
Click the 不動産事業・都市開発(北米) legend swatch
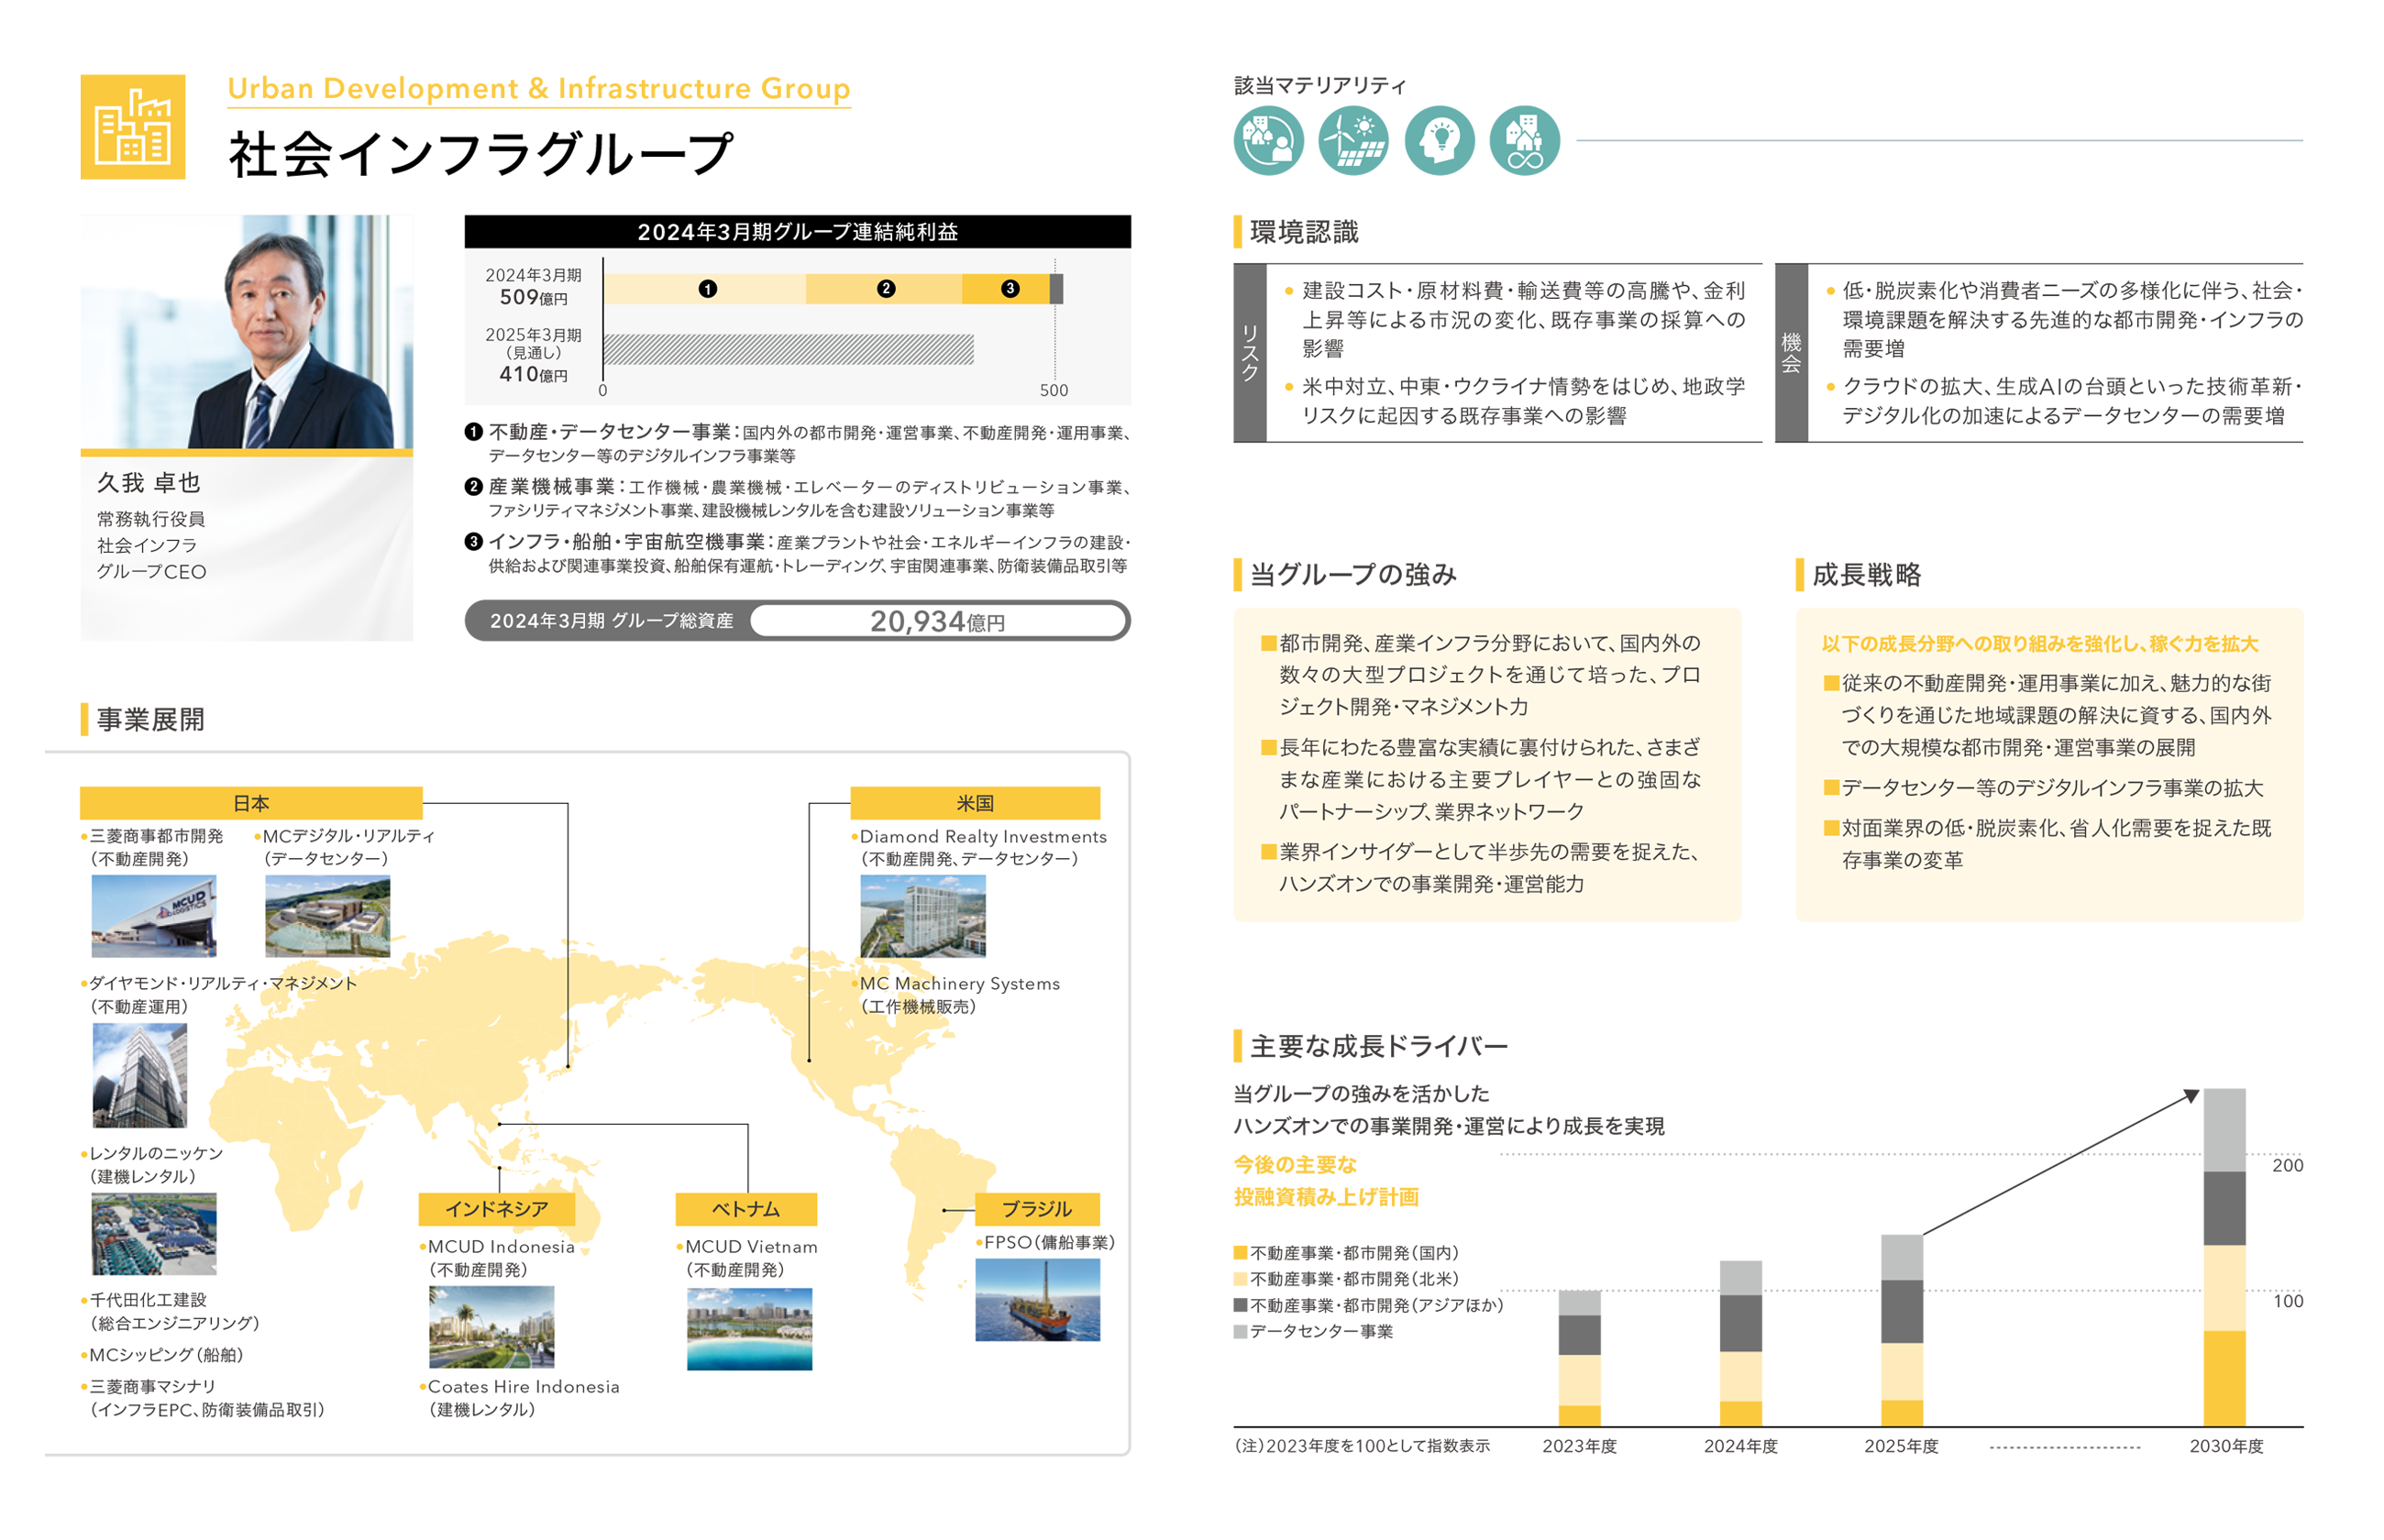pyautogui.click(x=1240, y=1279)
